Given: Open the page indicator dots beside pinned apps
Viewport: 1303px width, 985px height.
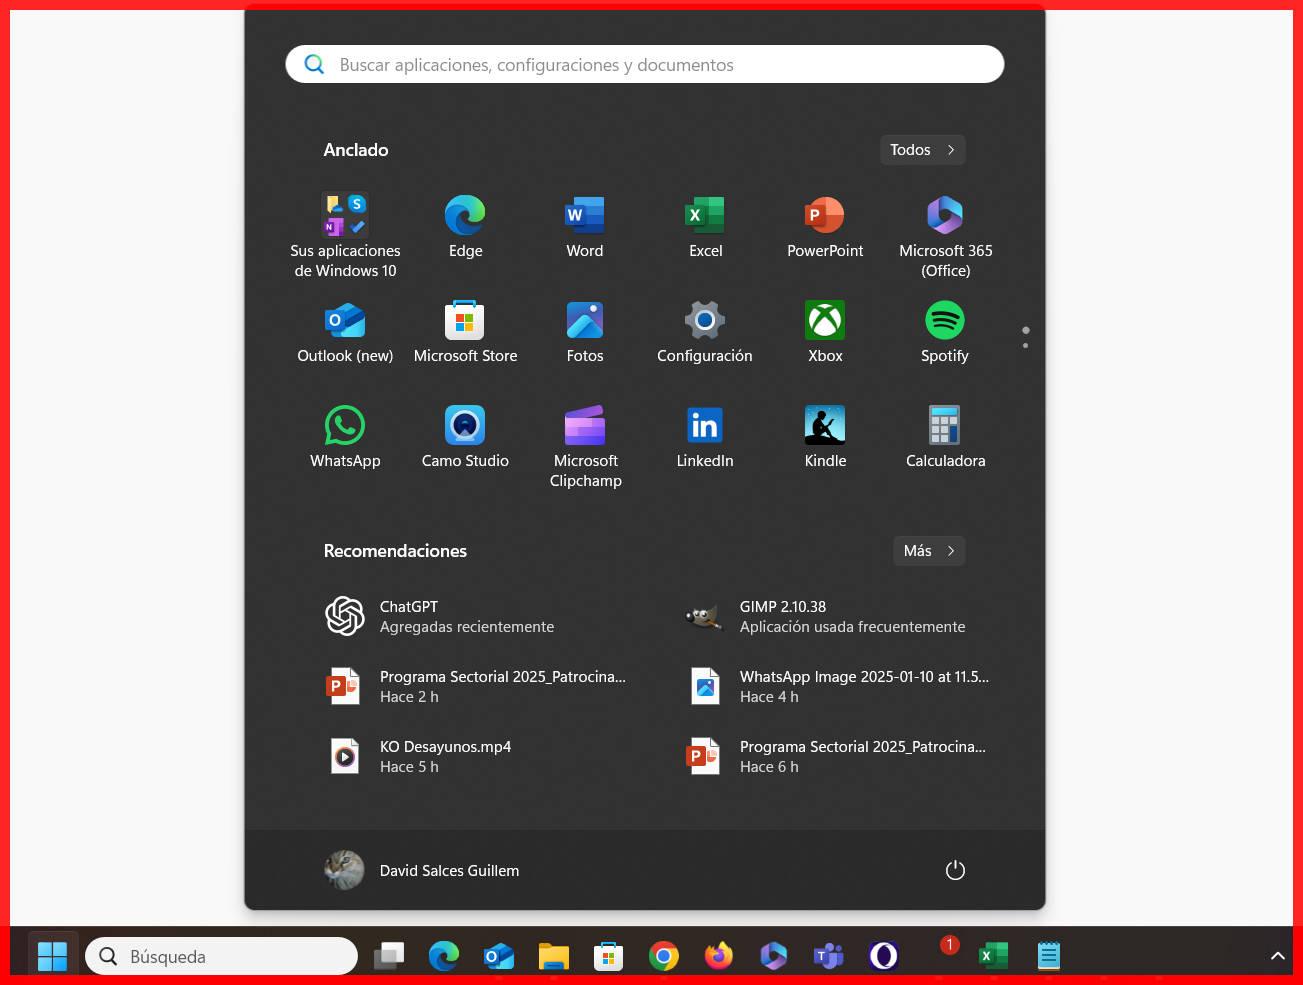Looking at the screenshot, I should coord(1025,337).
